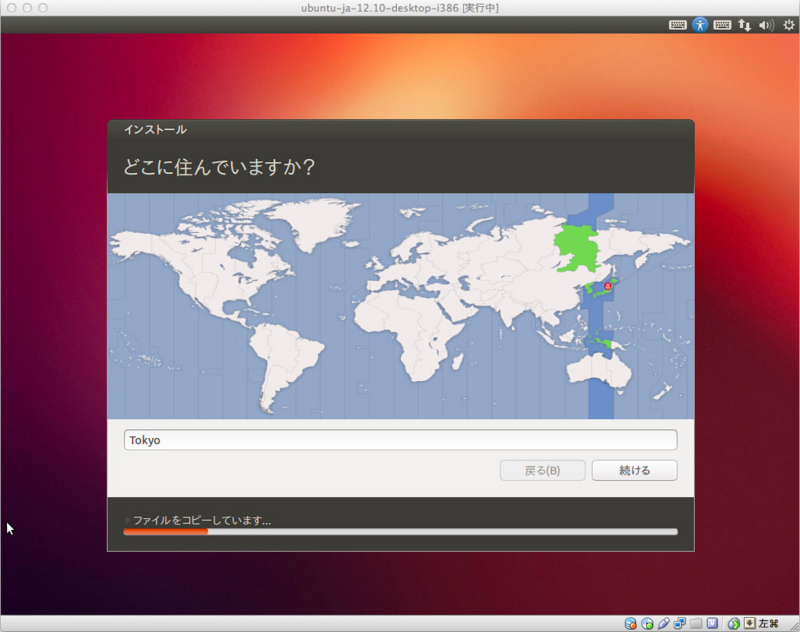Click the ファイルをコピーしています... status text
This screenshot has height=632, width=800.
202,520
